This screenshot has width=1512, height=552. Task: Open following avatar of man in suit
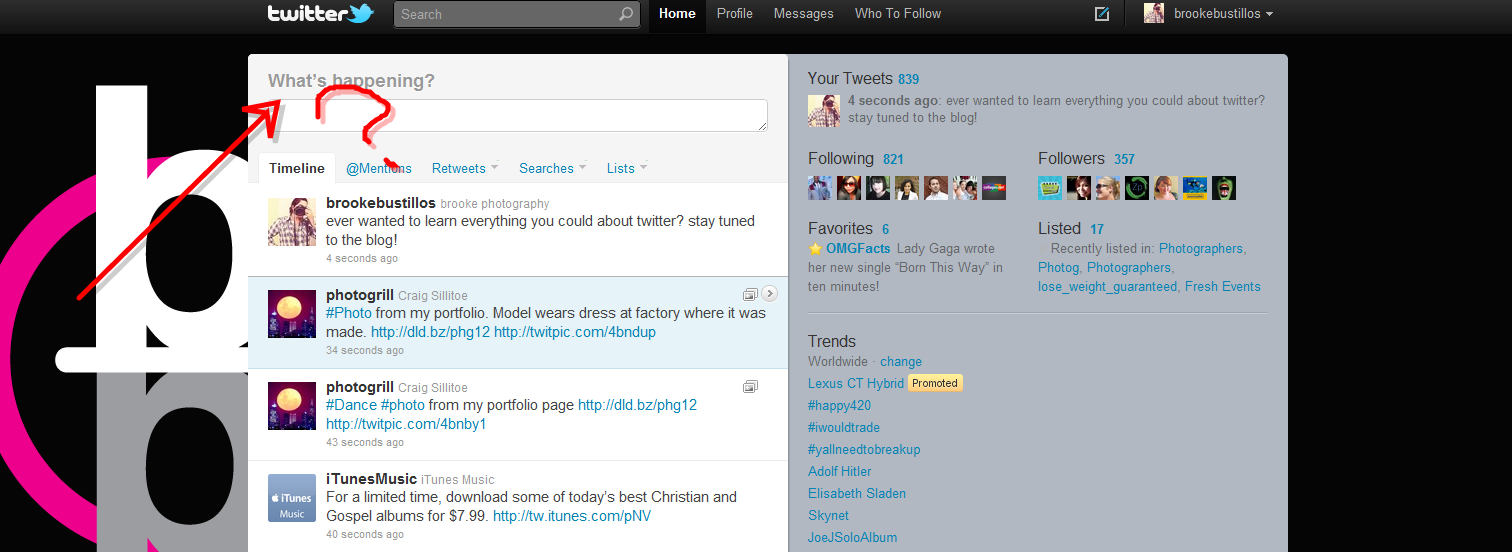coord(820,188)
